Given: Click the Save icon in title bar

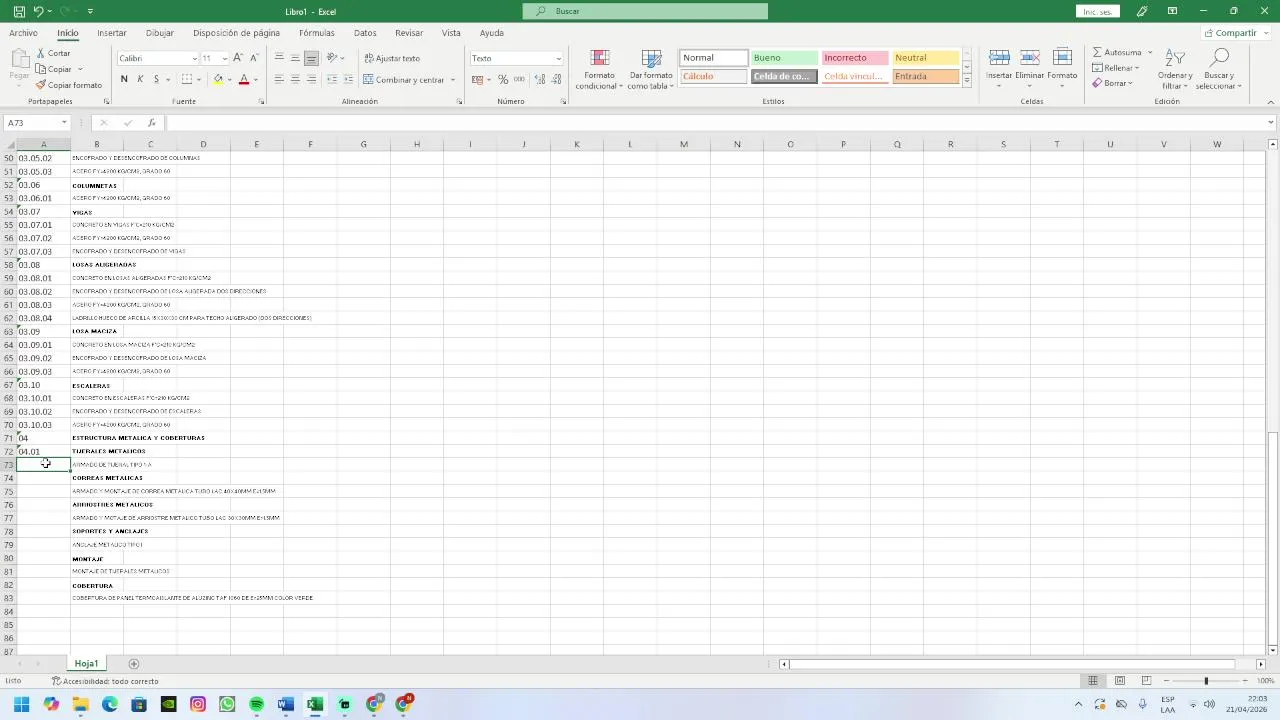Looking at the screenshot, I should (x=19, y=11).
